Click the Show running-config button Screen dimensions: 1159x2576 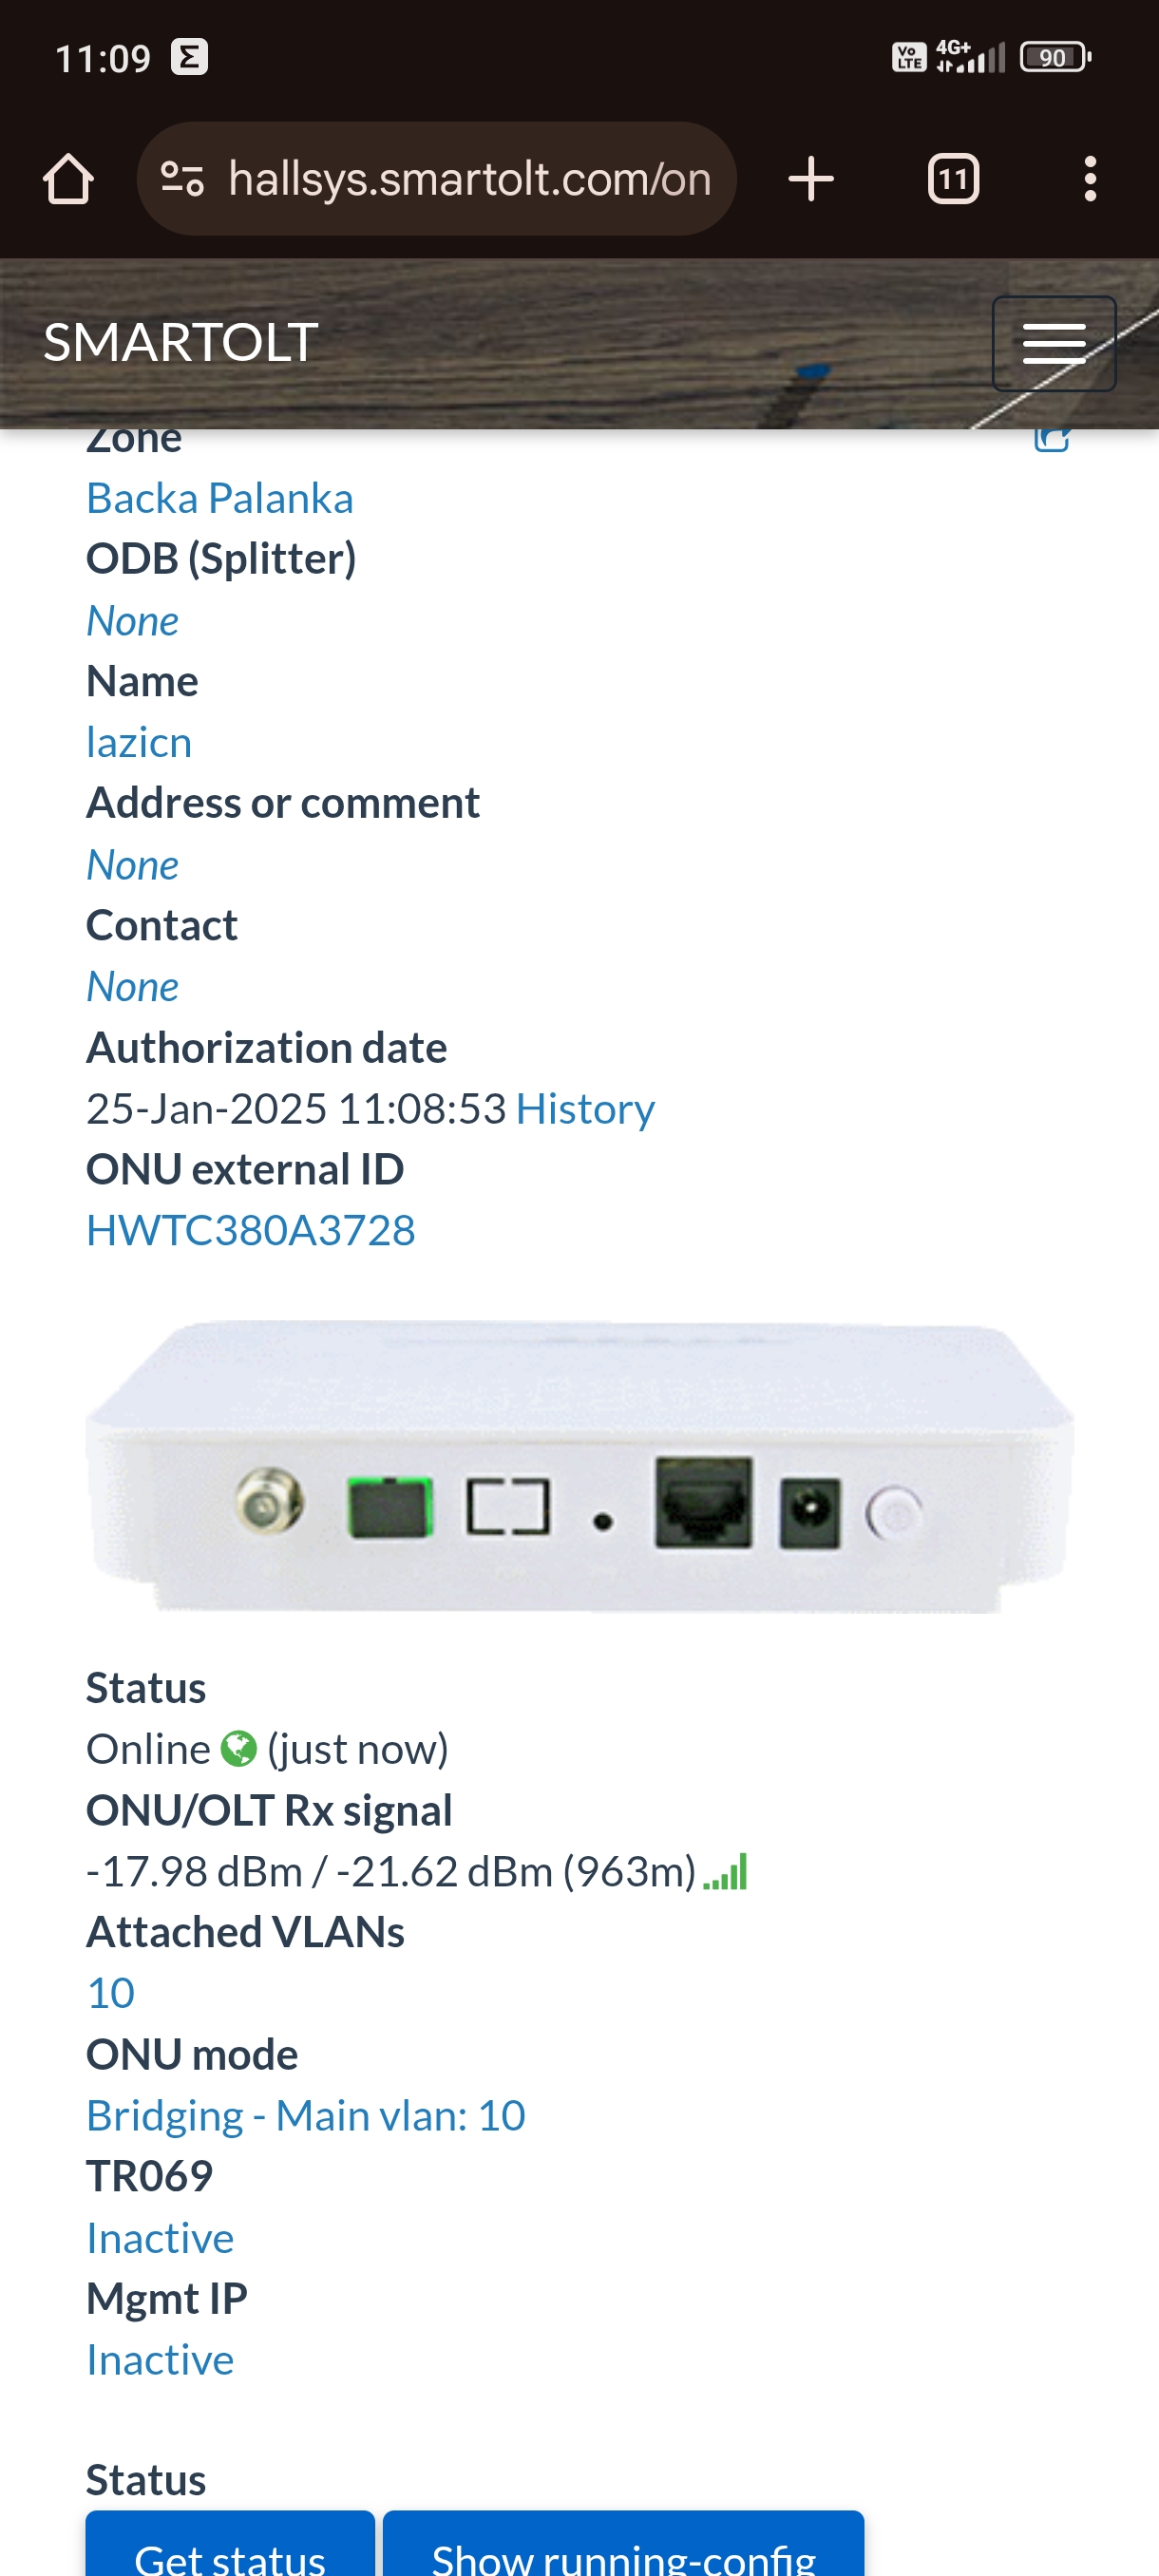click(x=624, y=2545)
